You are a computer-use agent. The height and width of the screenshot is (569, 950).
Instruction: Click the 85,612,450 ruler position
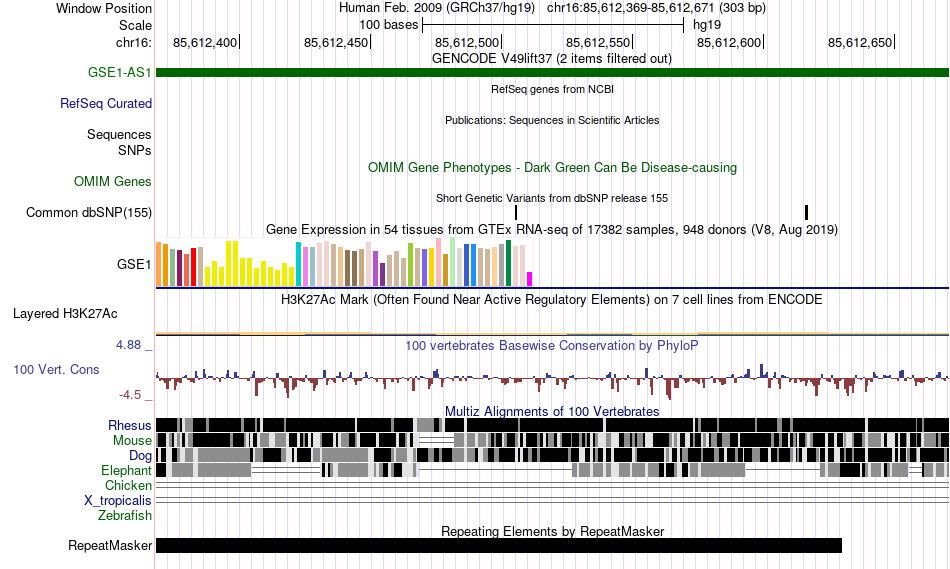click(x=336, y=42)
